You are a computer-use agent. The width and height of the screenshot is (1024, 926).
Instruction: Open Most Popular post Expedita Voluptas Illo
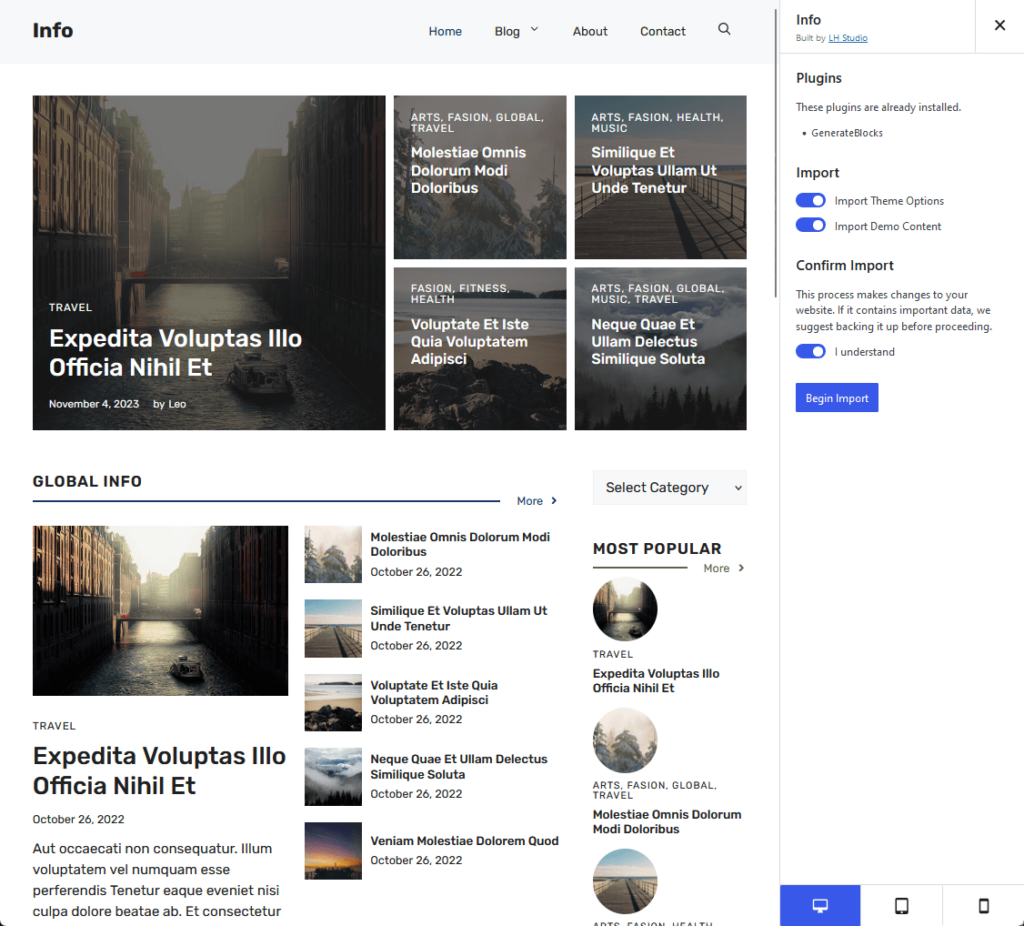(x=656, y=680)
